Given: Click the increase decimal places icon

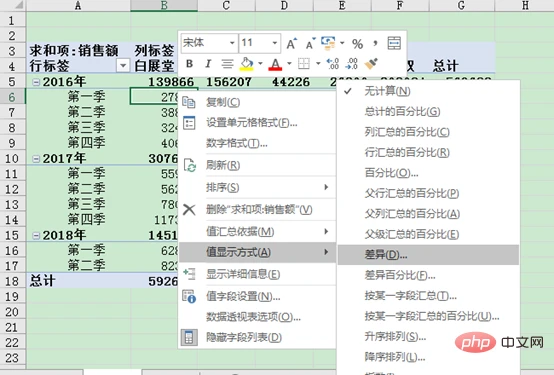Looking at the screenshot, I should (332, 64).
